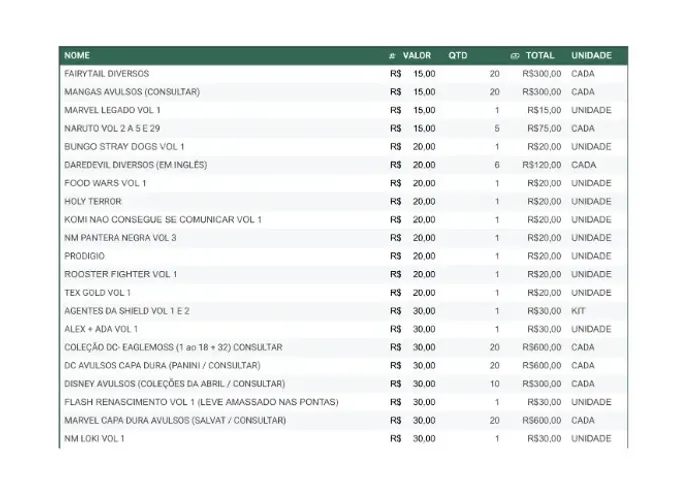
Task: Select 20,00 value in TEX GOLD row
Action: [x=424, y=293]
